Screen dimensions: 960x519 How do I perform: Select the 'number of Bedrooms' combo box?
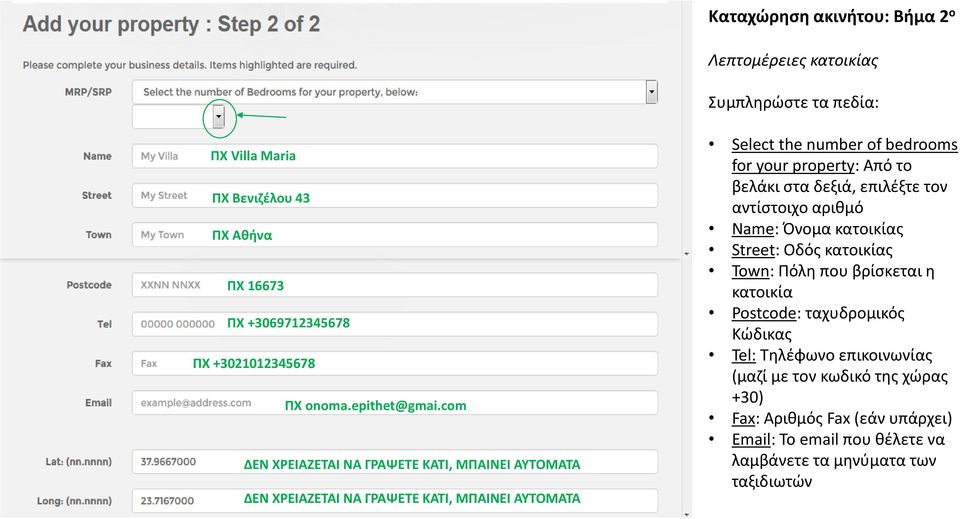pos(395,92)
